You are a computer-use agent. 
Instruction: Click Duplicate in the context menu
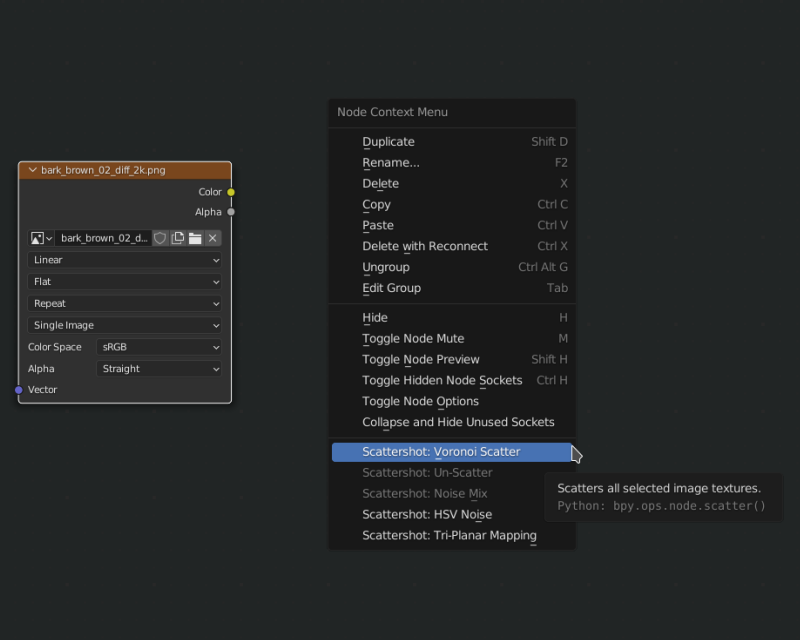click(x=388, y=142)
